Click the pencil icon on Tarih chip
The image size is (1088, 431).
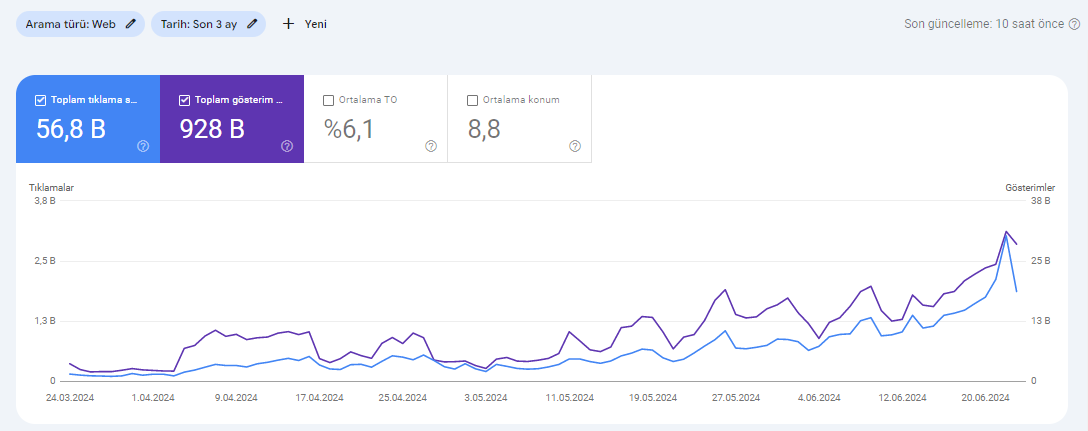pyautogui.click(x=252, y=24)
